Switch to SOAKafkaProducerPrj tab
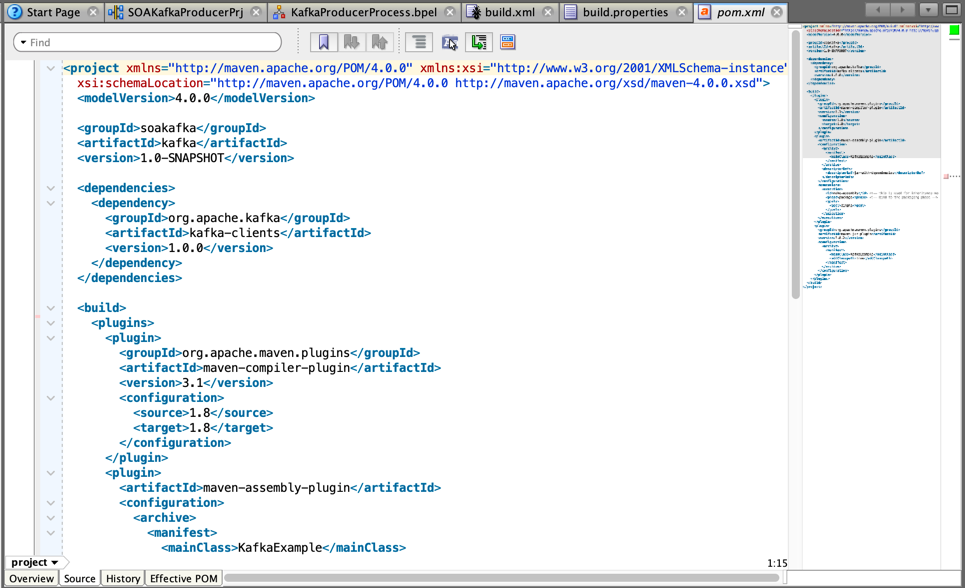Screen dimensions: 965x588 point(185,12)
